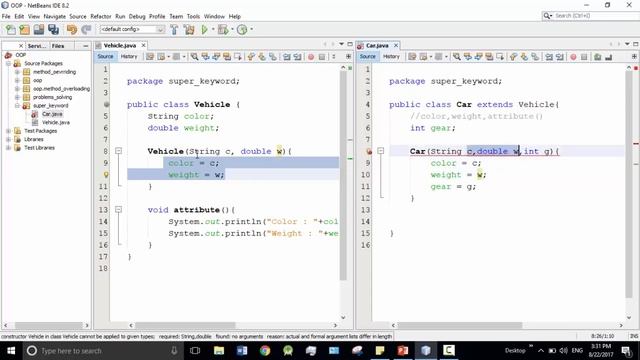
Task: Collapse the super_keyword package node
Action: (17, 106)
